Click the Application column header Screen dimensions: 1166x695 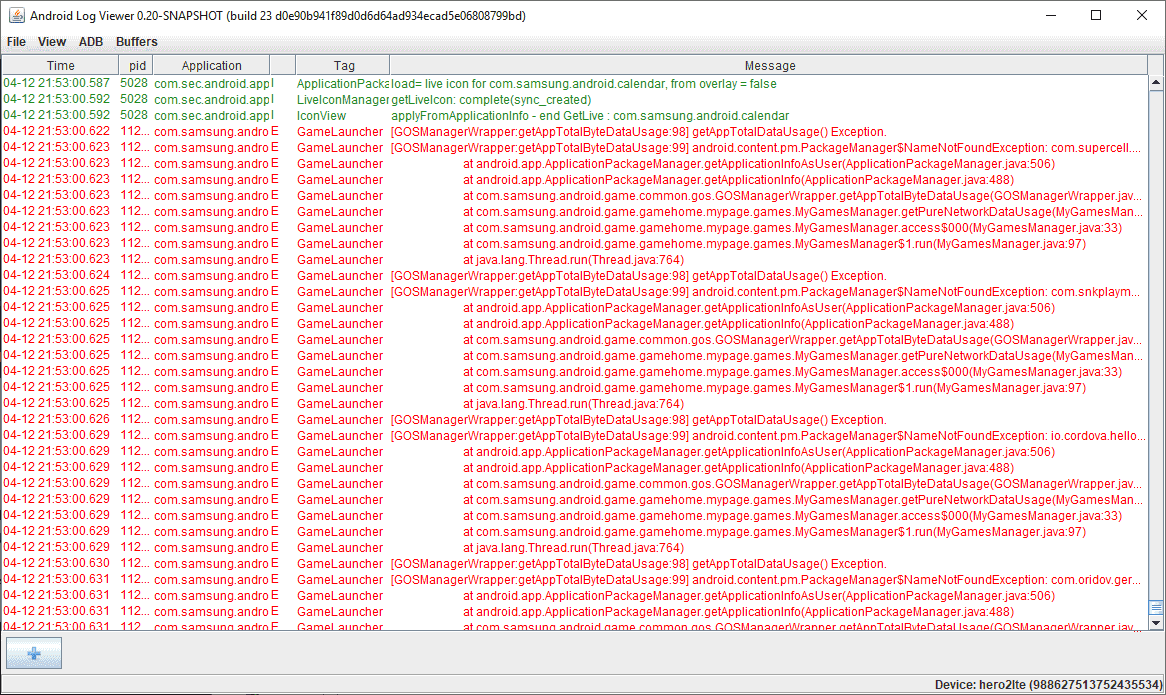[x=211, y=66]
